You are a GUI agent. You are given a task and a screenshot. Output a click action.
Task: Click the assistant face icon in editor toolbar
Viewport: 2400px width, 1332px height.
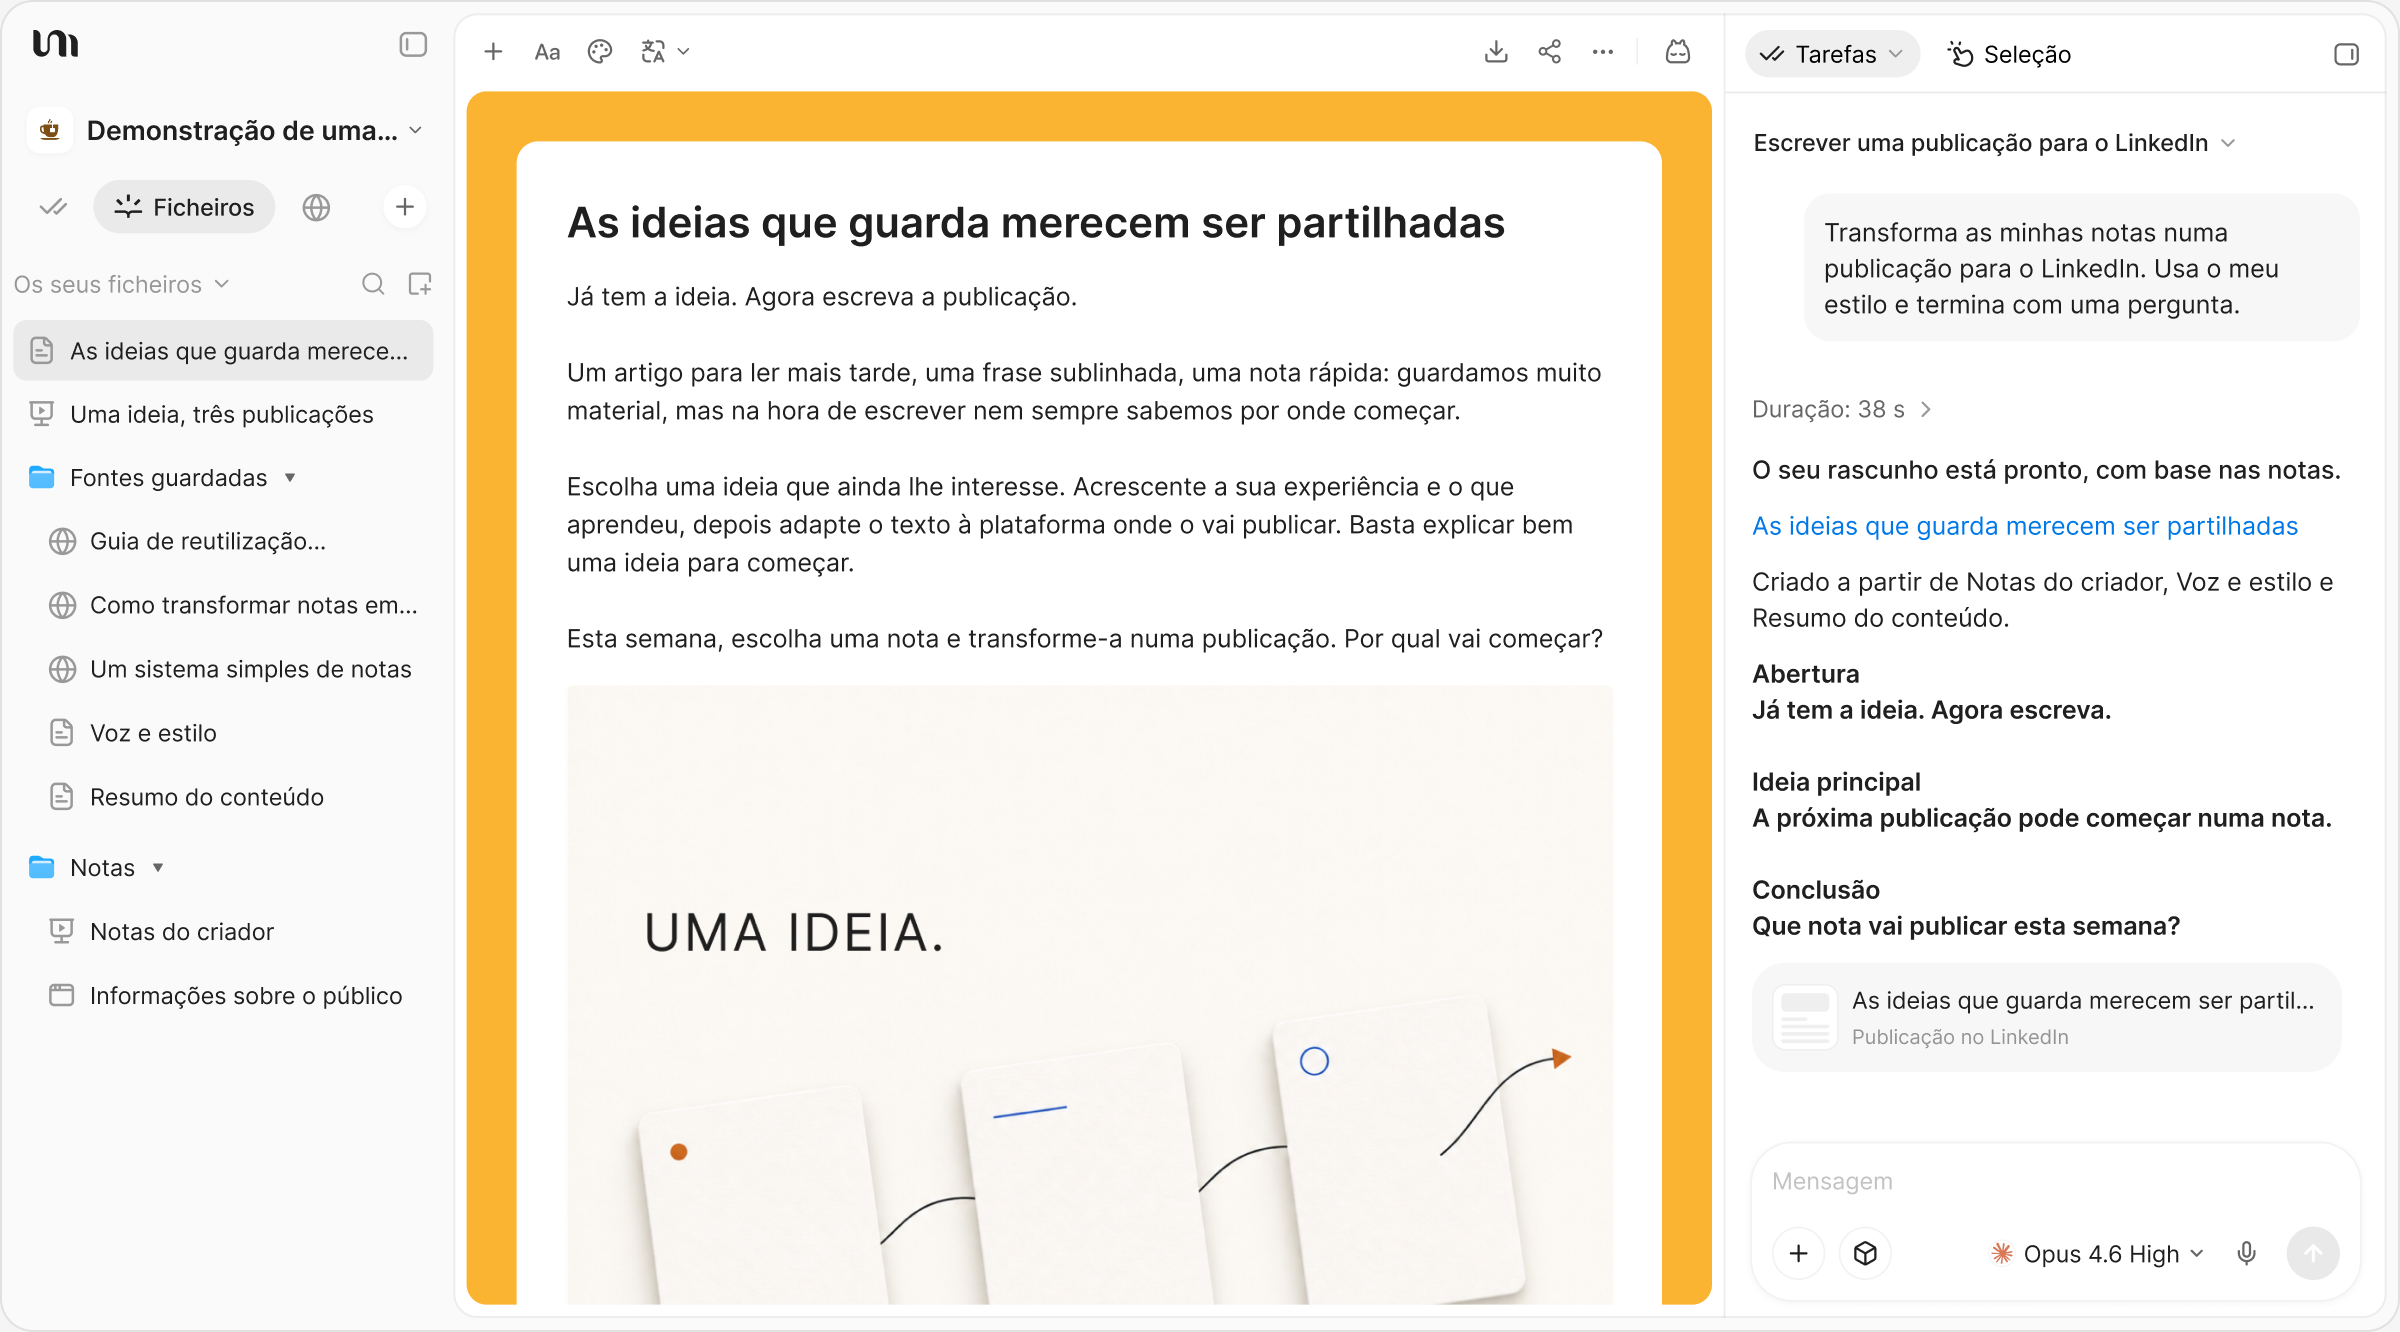1678,52
